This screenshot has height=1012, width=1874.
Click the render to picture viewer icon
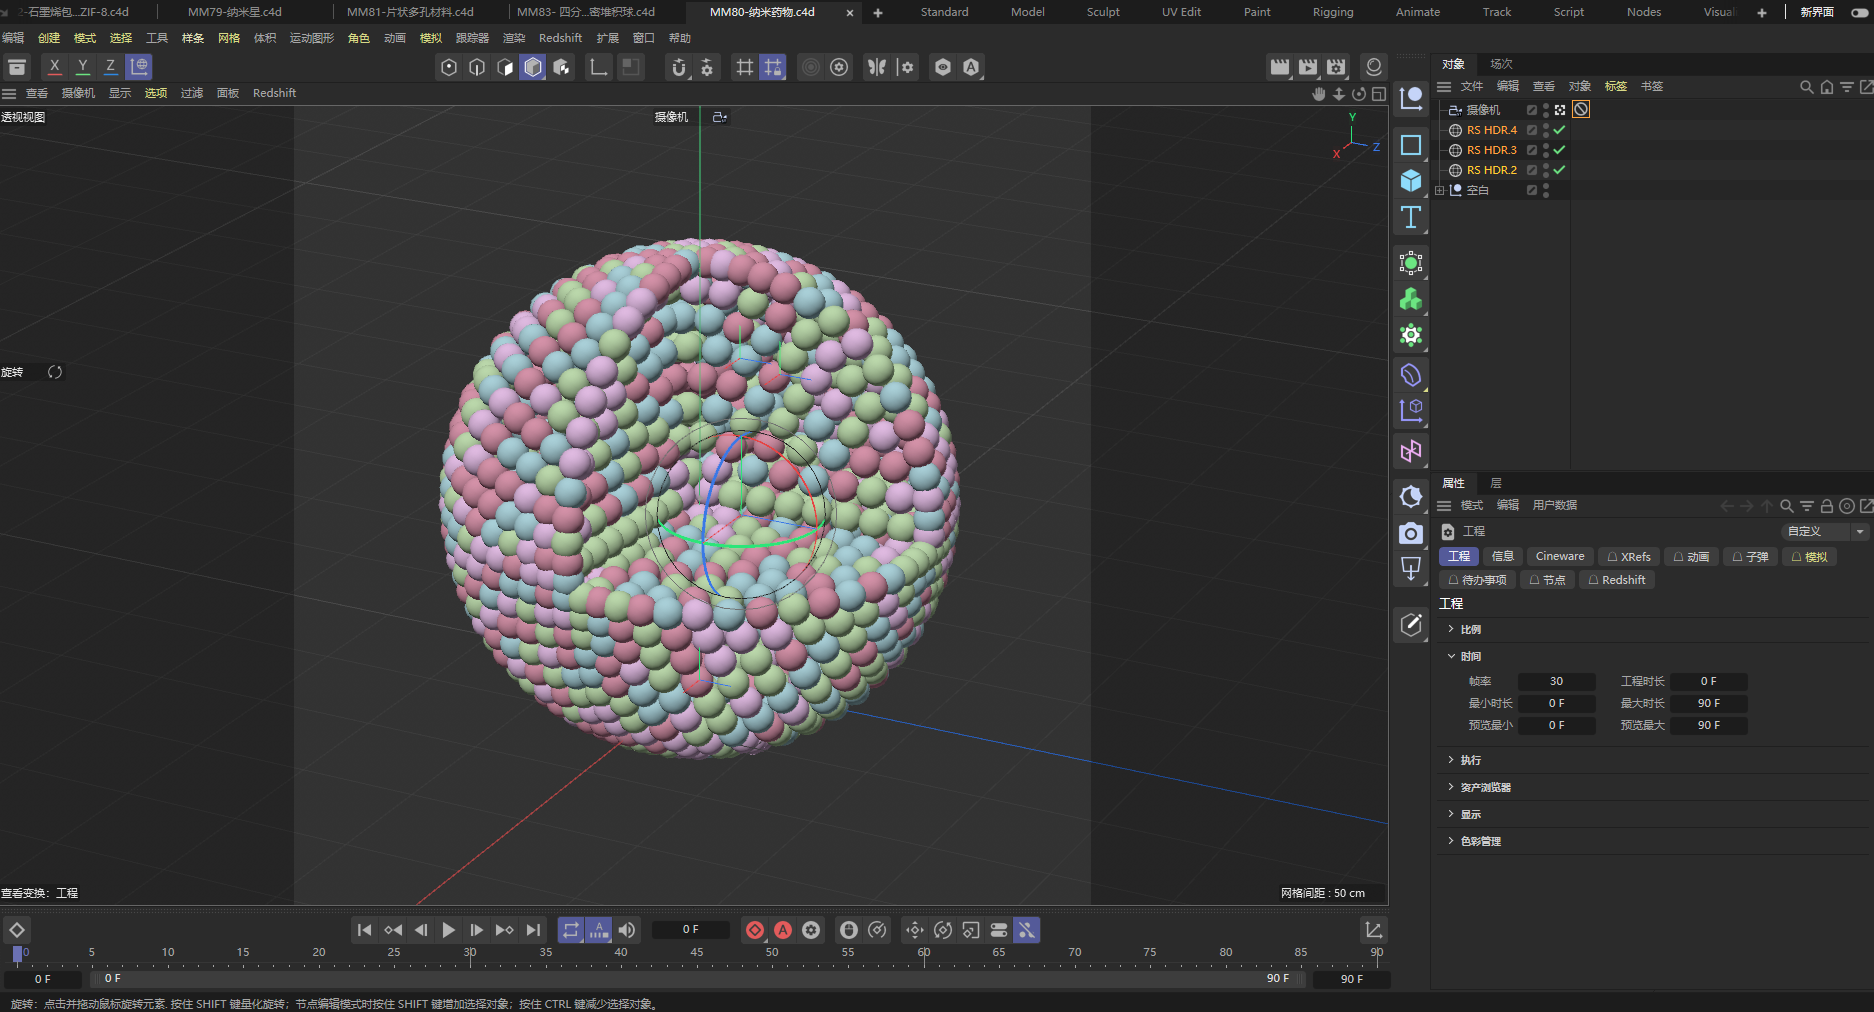(x=1308, y=67)
